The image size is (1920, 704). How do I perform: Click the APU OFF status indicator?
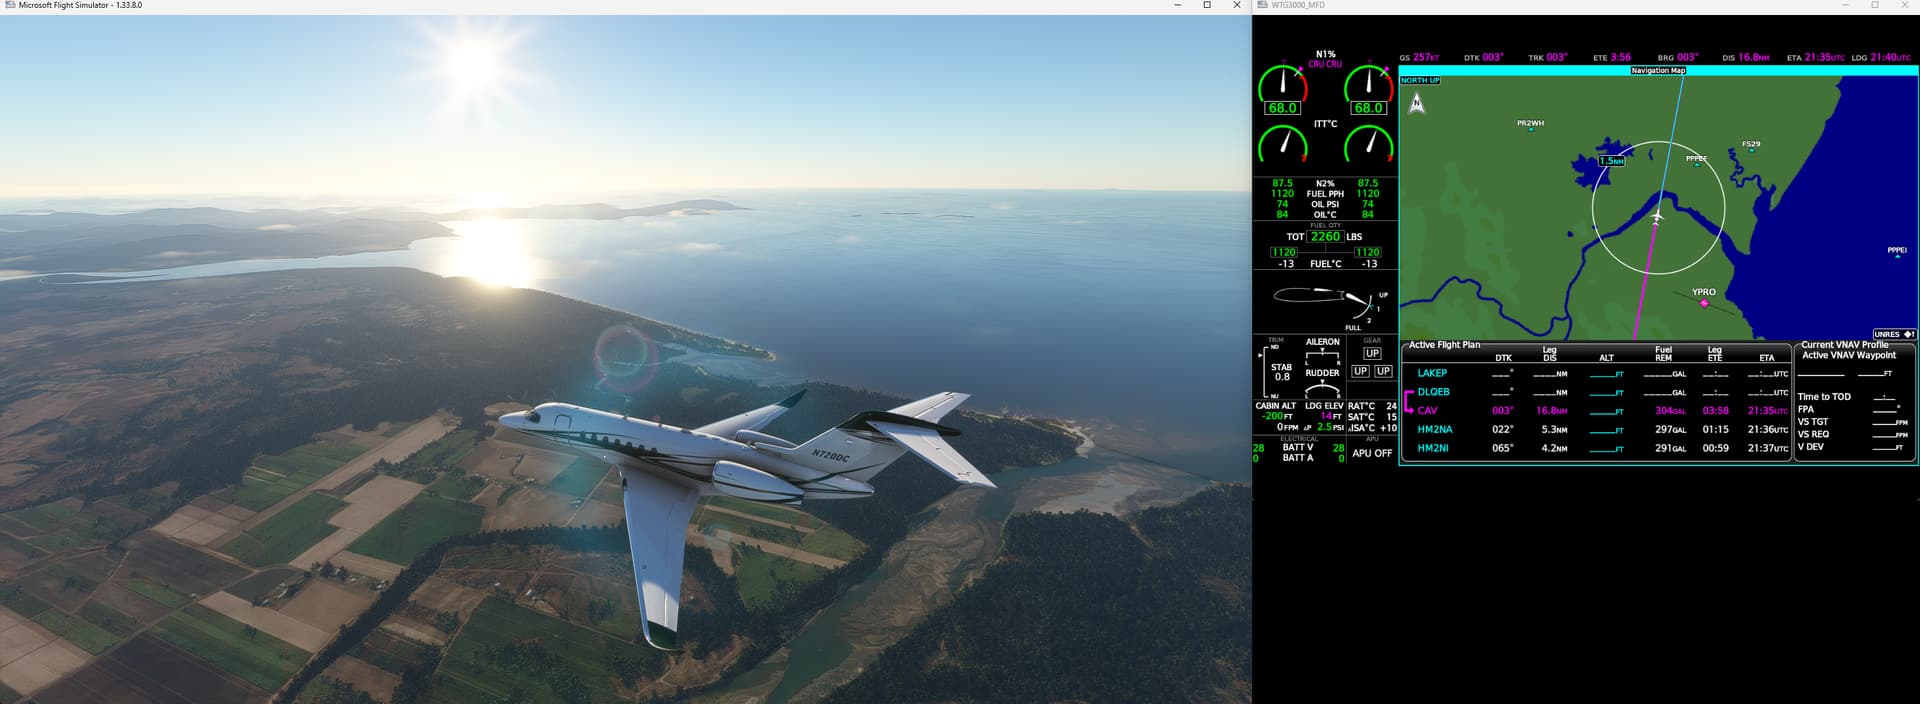pyautogui.click(x=1371, y=453)
